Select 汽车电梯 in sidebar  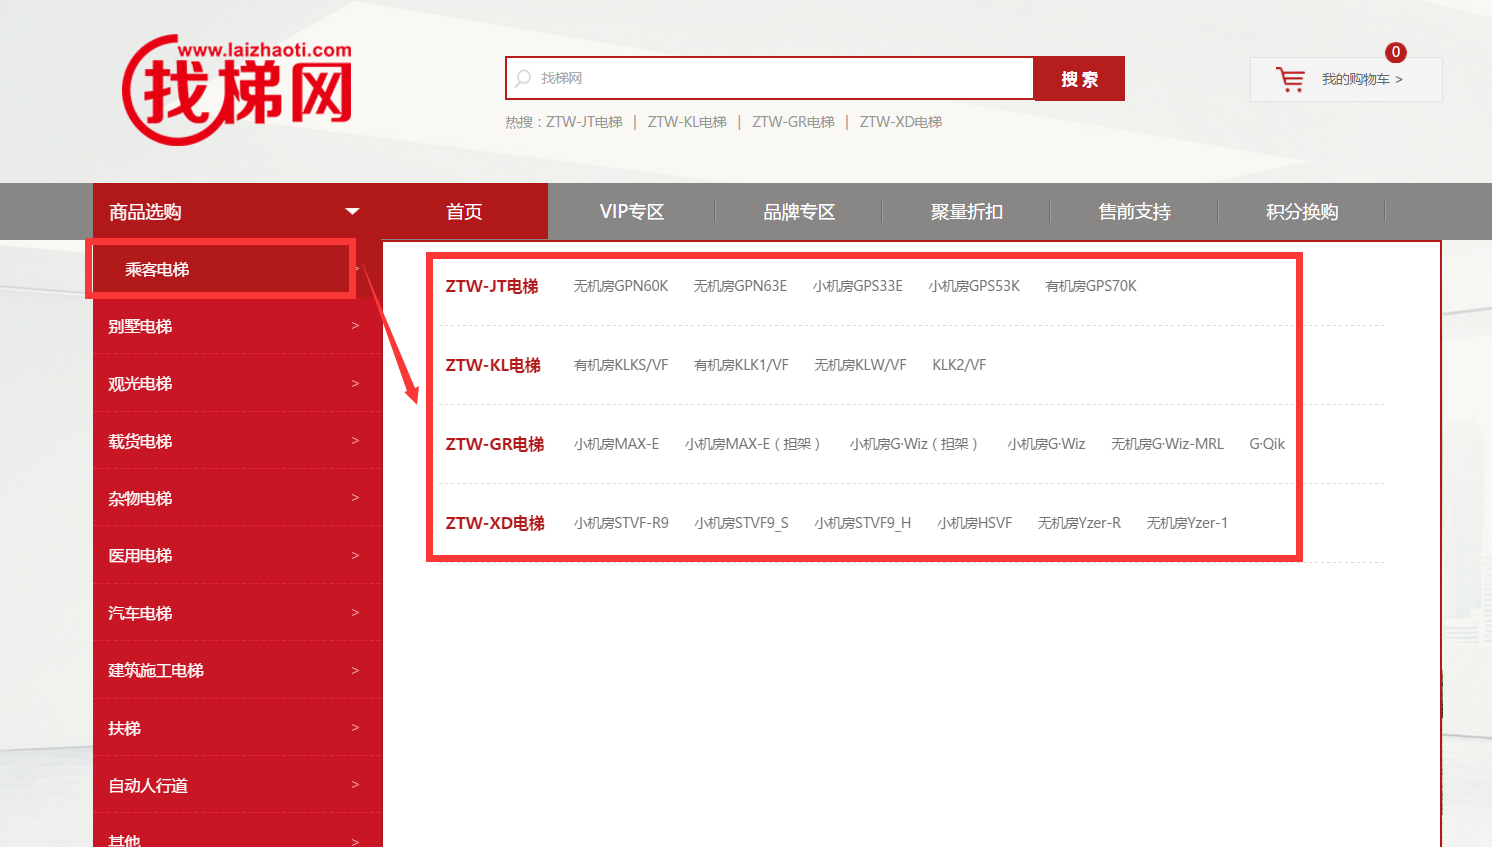tap(140, 613)
